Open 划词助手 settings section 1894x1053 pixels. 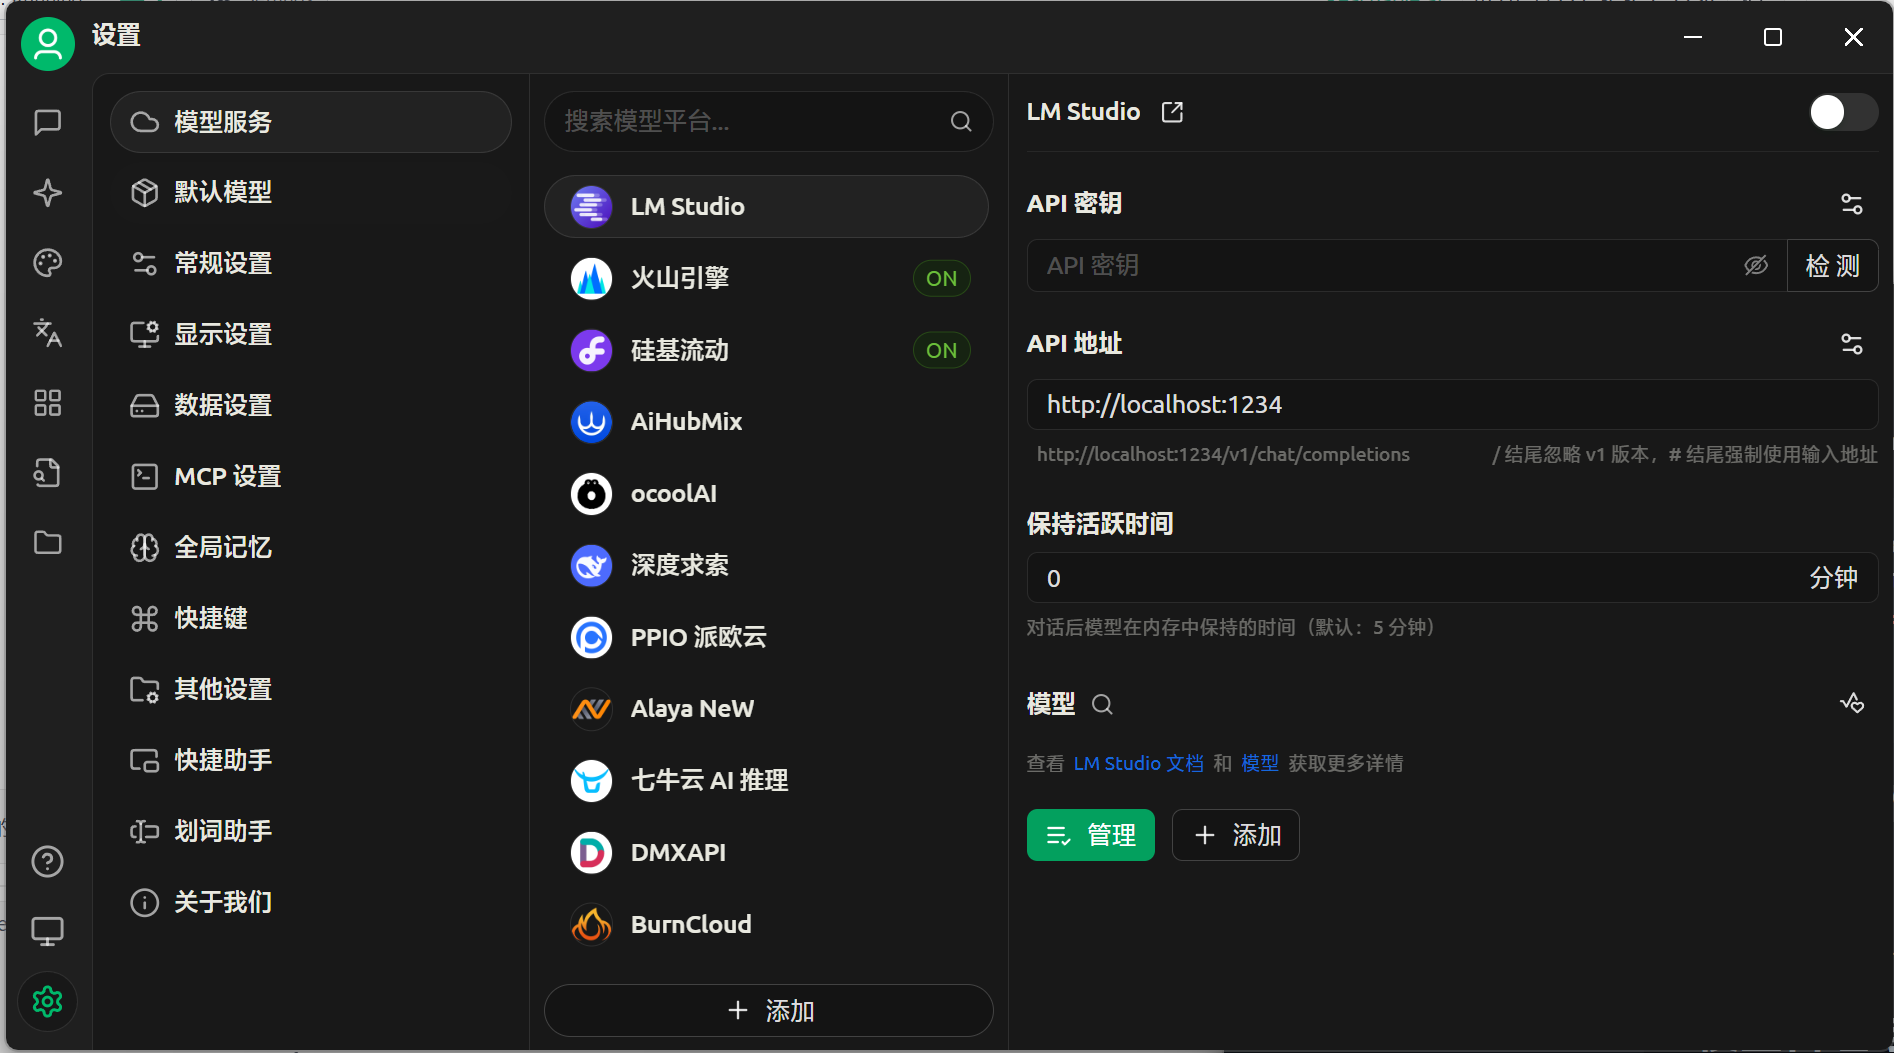click(311, 831)
